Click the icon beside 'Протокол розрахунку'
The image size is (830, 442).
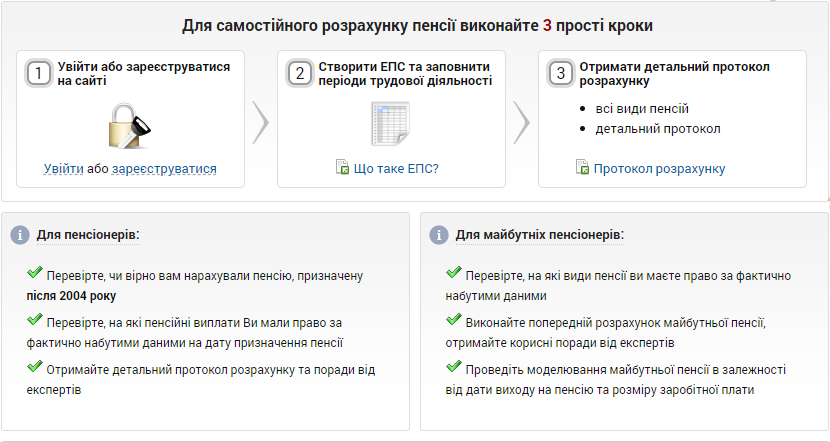(583, 168)
